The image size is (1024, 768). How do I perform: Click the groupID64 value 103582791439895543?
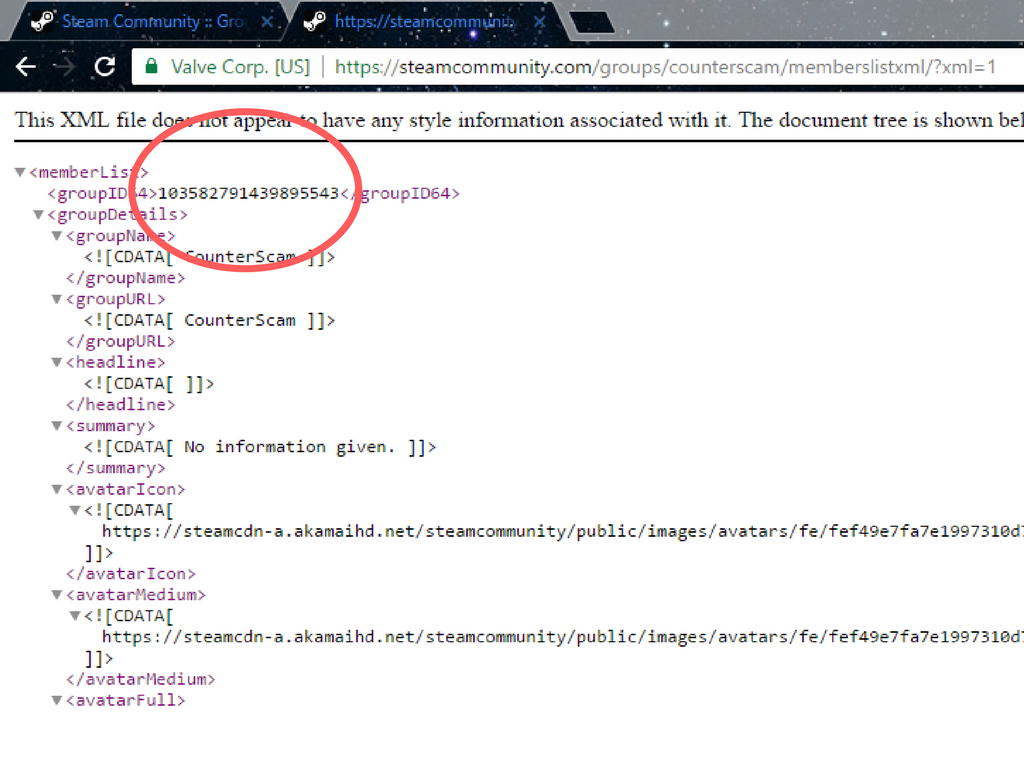tap(248, 193)
